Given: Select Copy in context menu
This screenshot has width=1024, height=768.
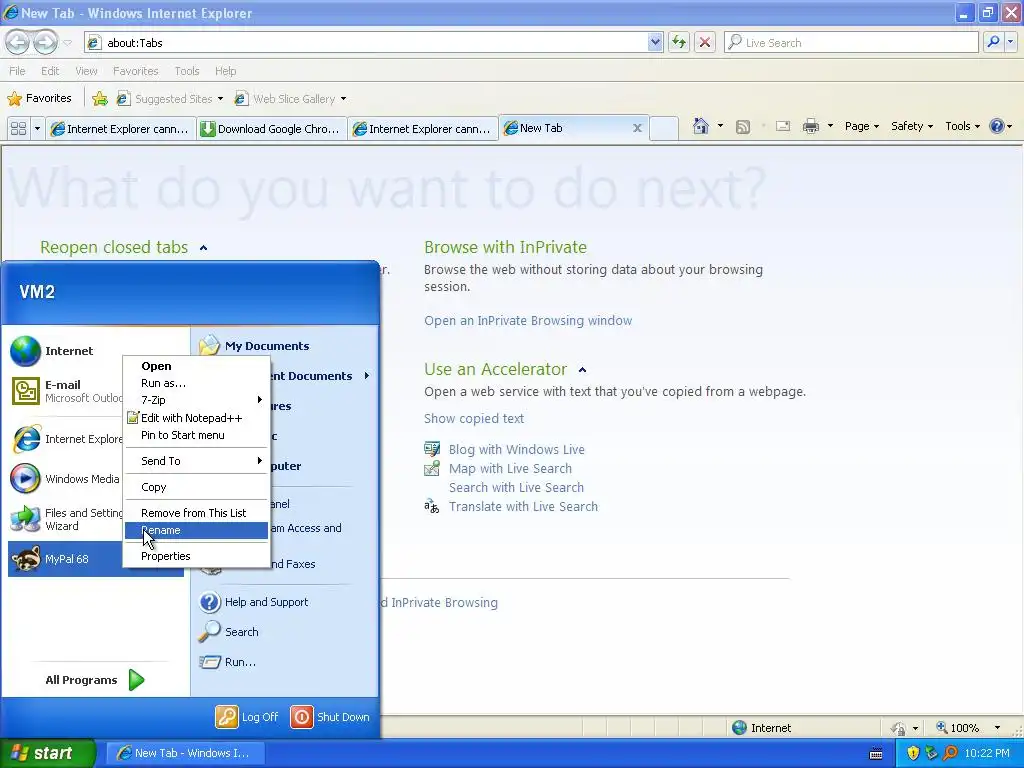Looking at the screenshot, I should [x=196, y=487].
